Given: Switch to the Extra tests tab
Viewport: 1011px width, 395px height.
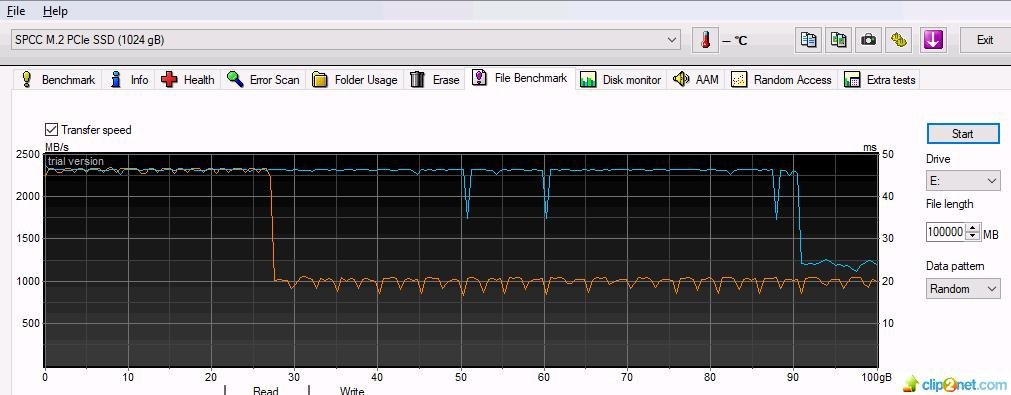Looking at the screenshot, I should (x=879, y=80).
